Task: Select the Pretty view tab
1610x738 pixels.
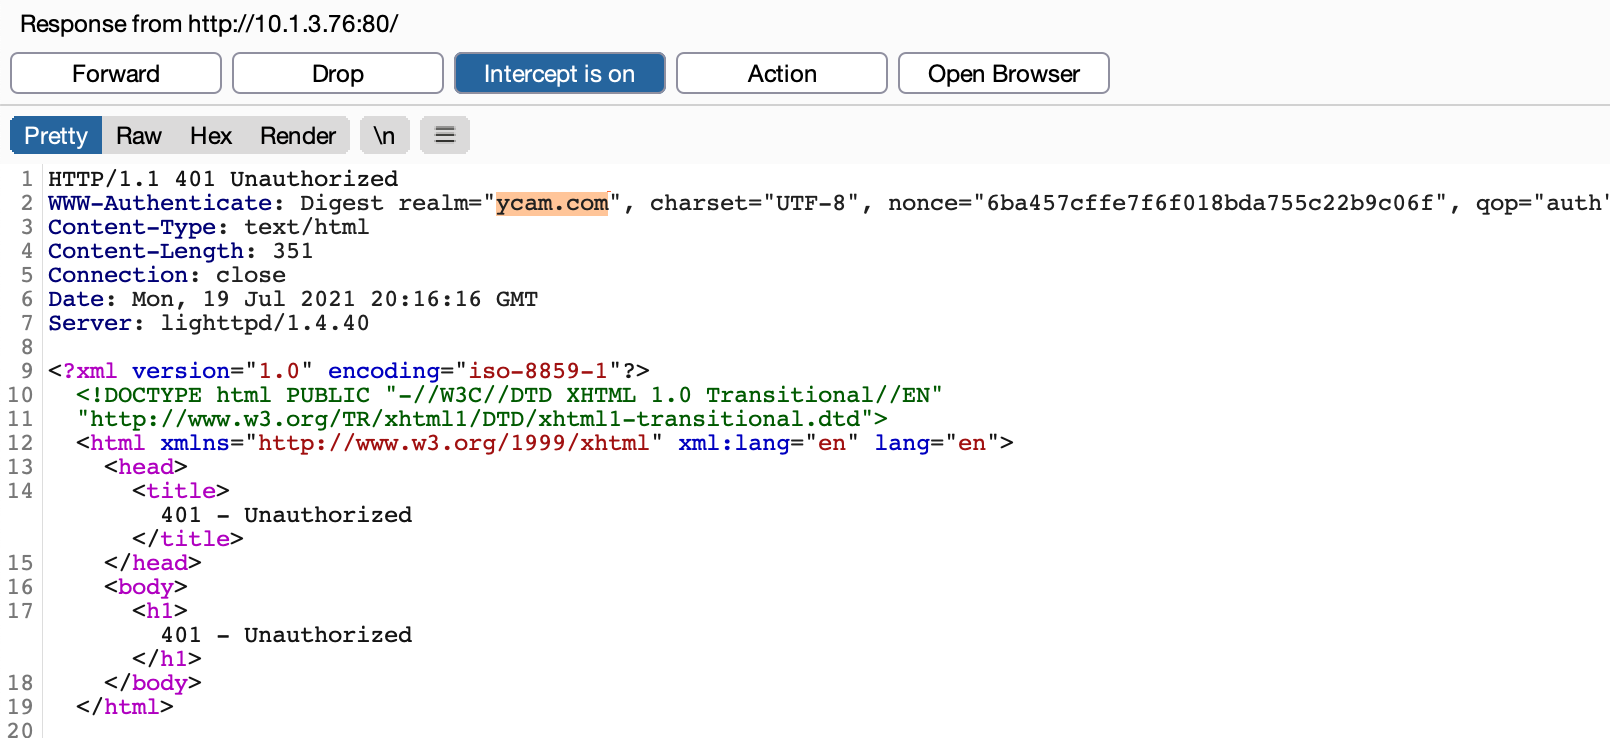Action: [56, 135]
